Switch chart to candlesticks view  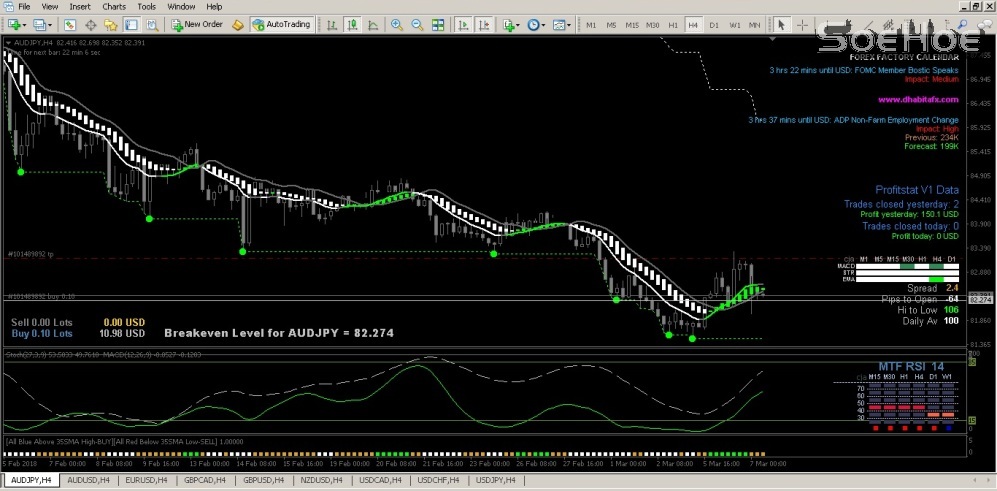[x=353, y=24]
